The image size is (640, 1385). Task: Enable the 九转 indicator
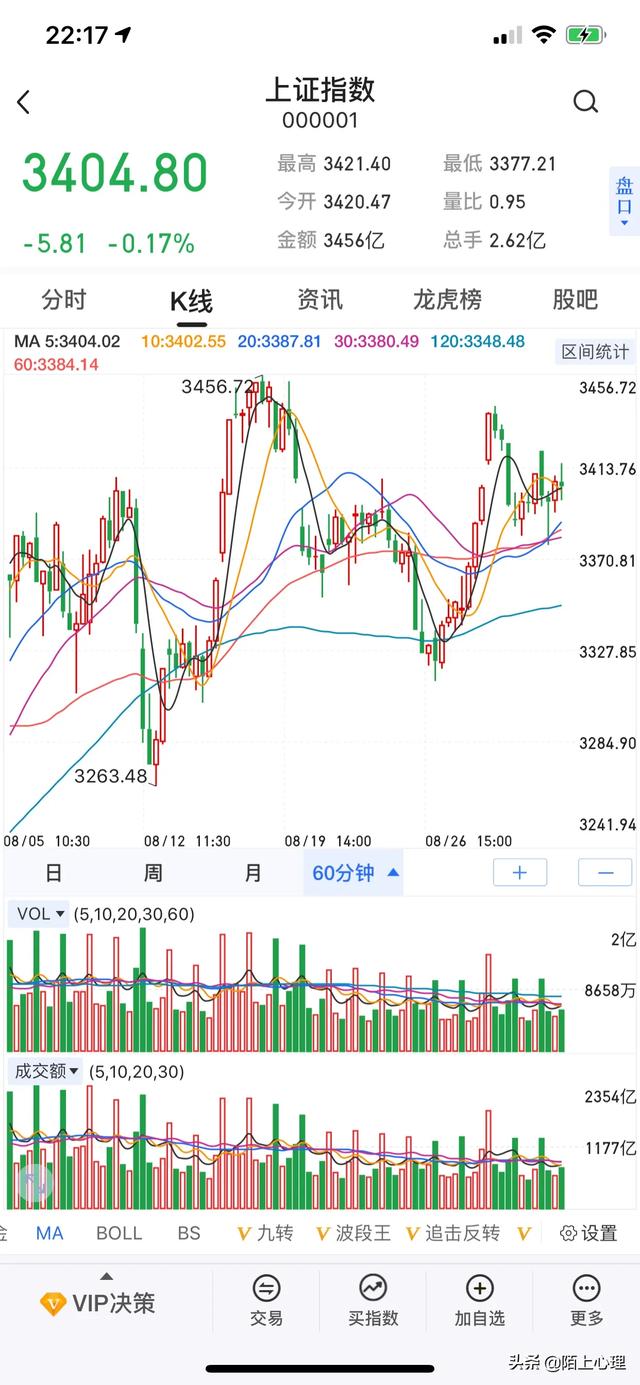coord(265,1233)
